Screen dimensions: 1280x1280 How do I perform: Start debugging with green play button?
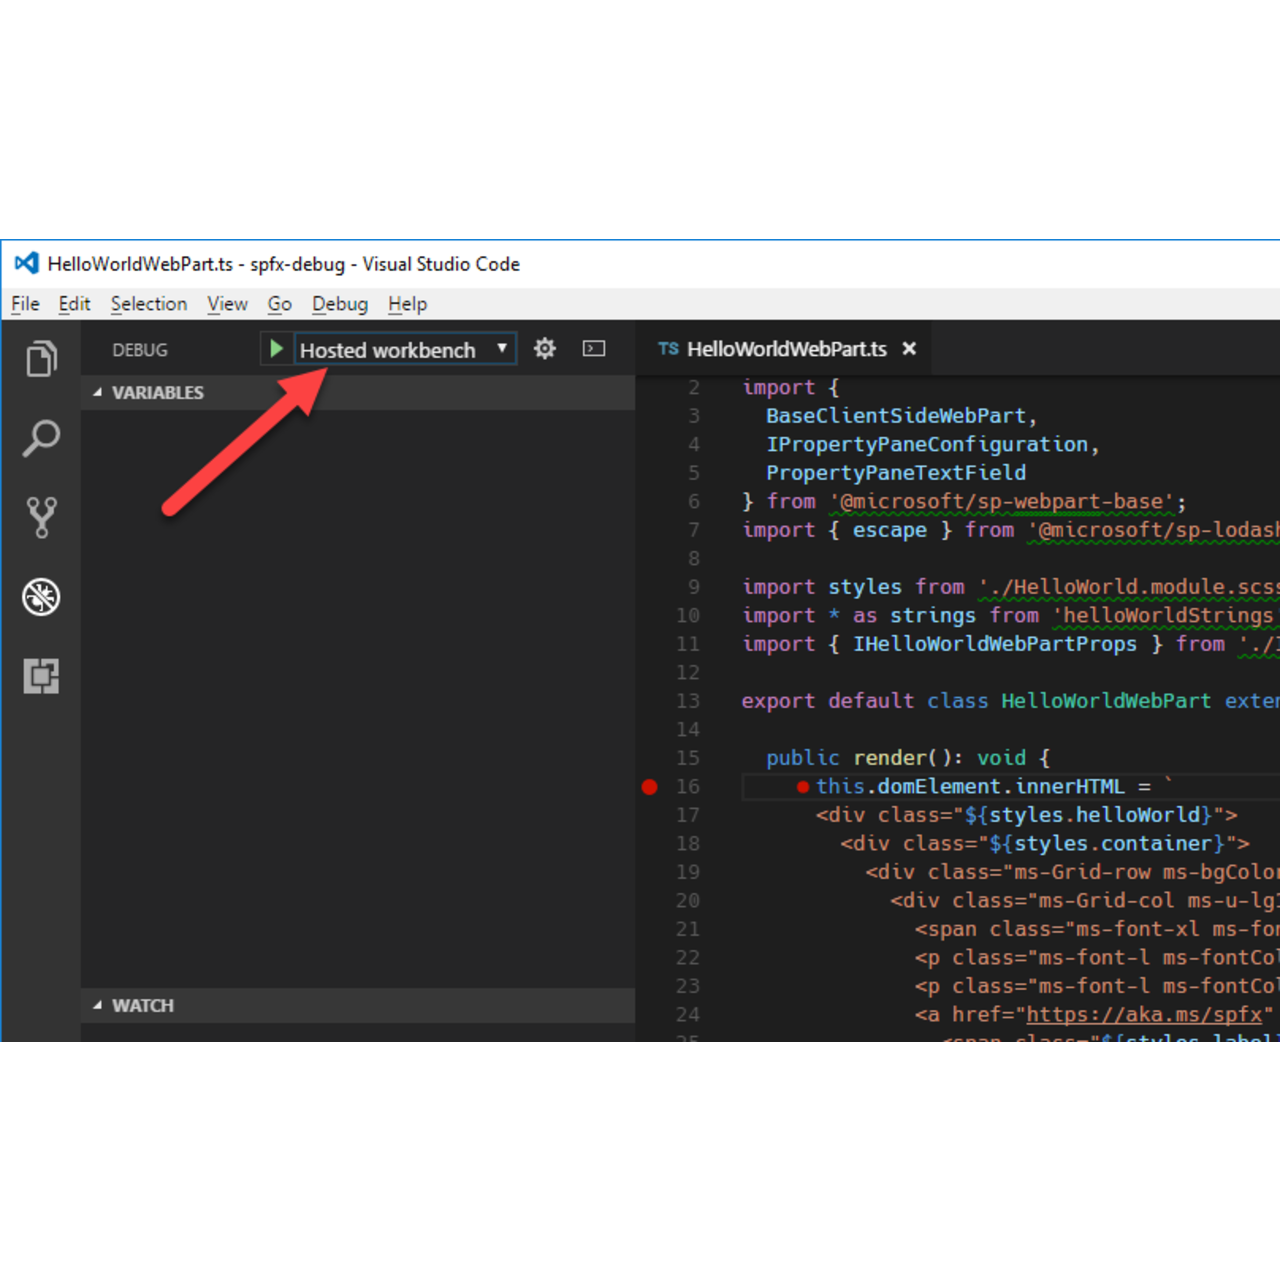coord(276,349)
